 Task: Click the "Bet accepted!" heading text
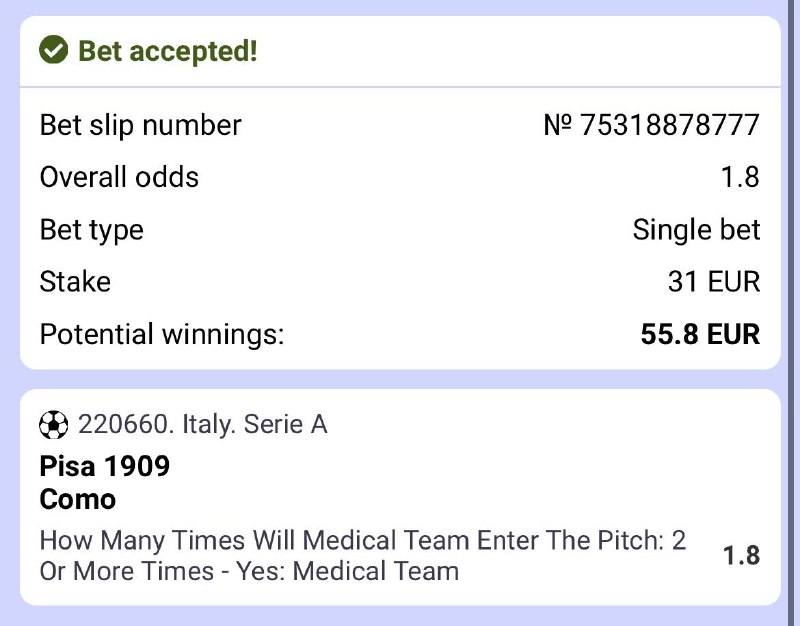(x=168, y=51)
